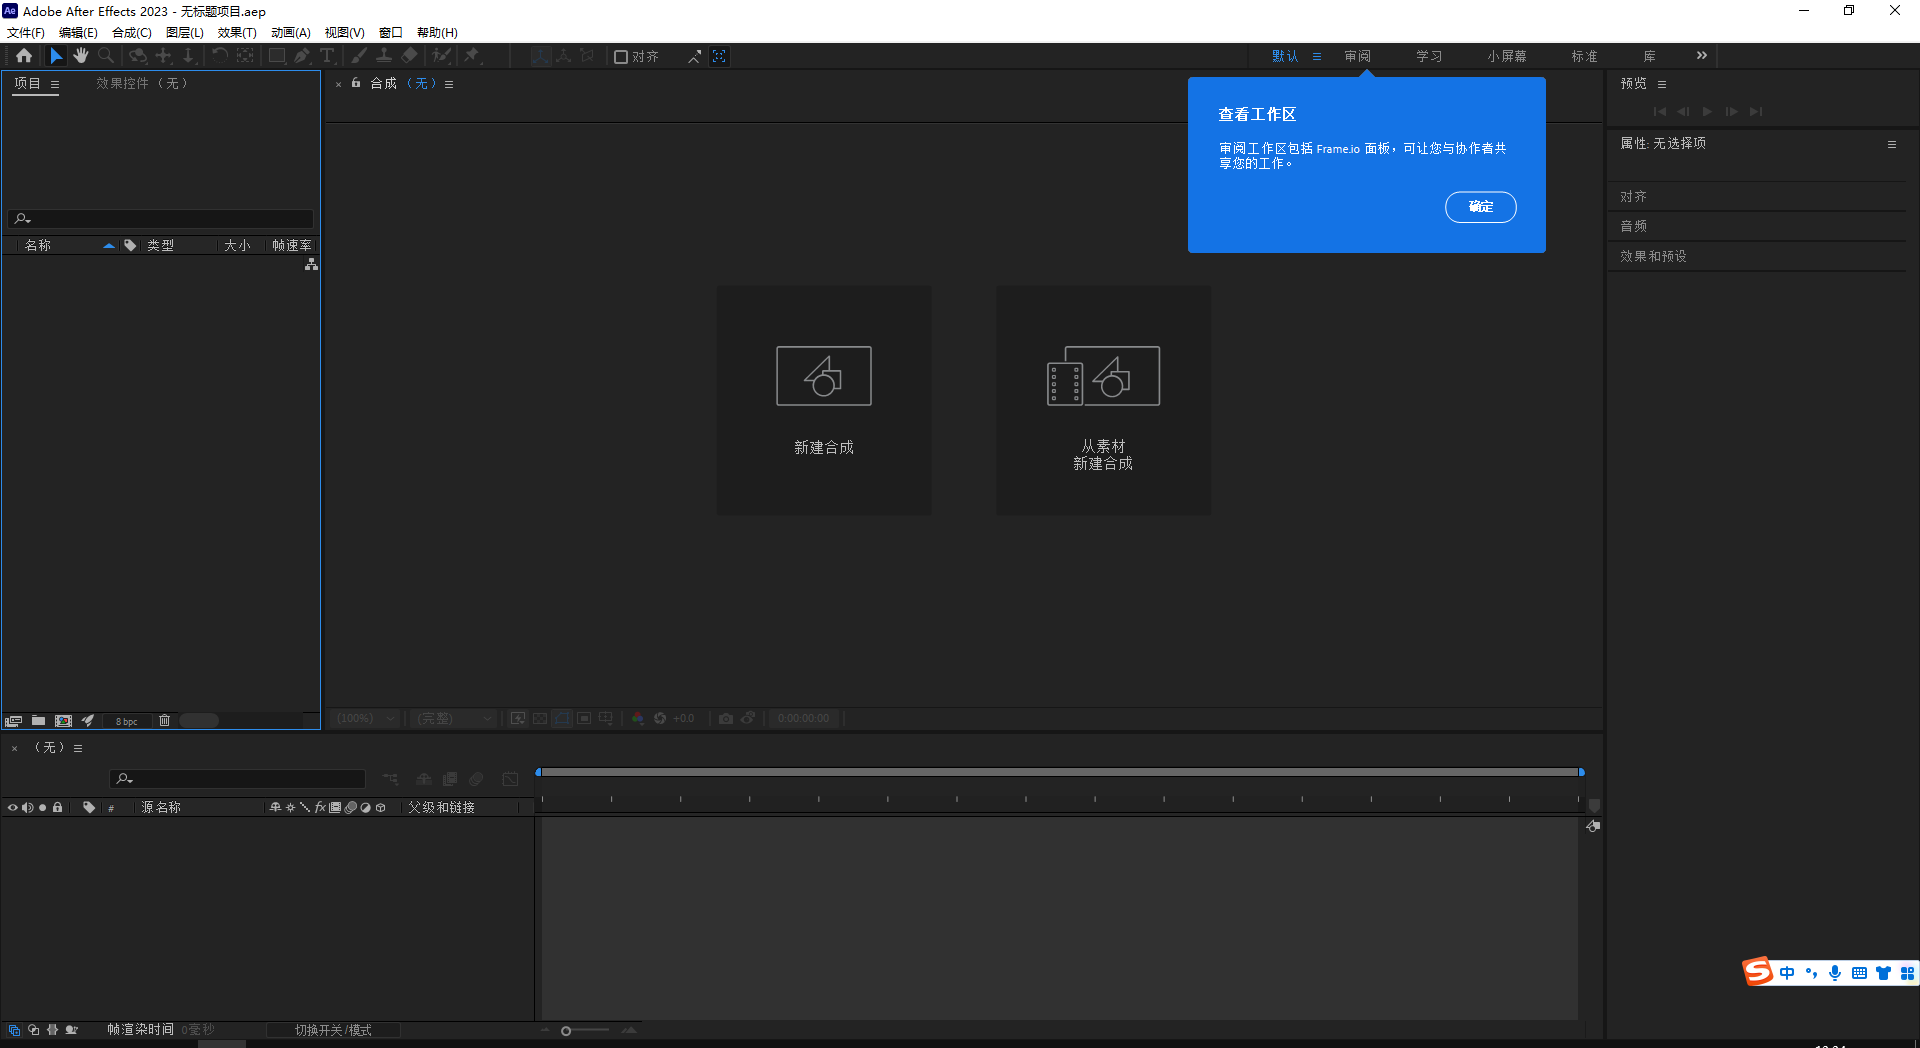Select the Hand tool in the toolbar
The width and height of the screenshot is (1920, 1048).
tap(81, 56)
